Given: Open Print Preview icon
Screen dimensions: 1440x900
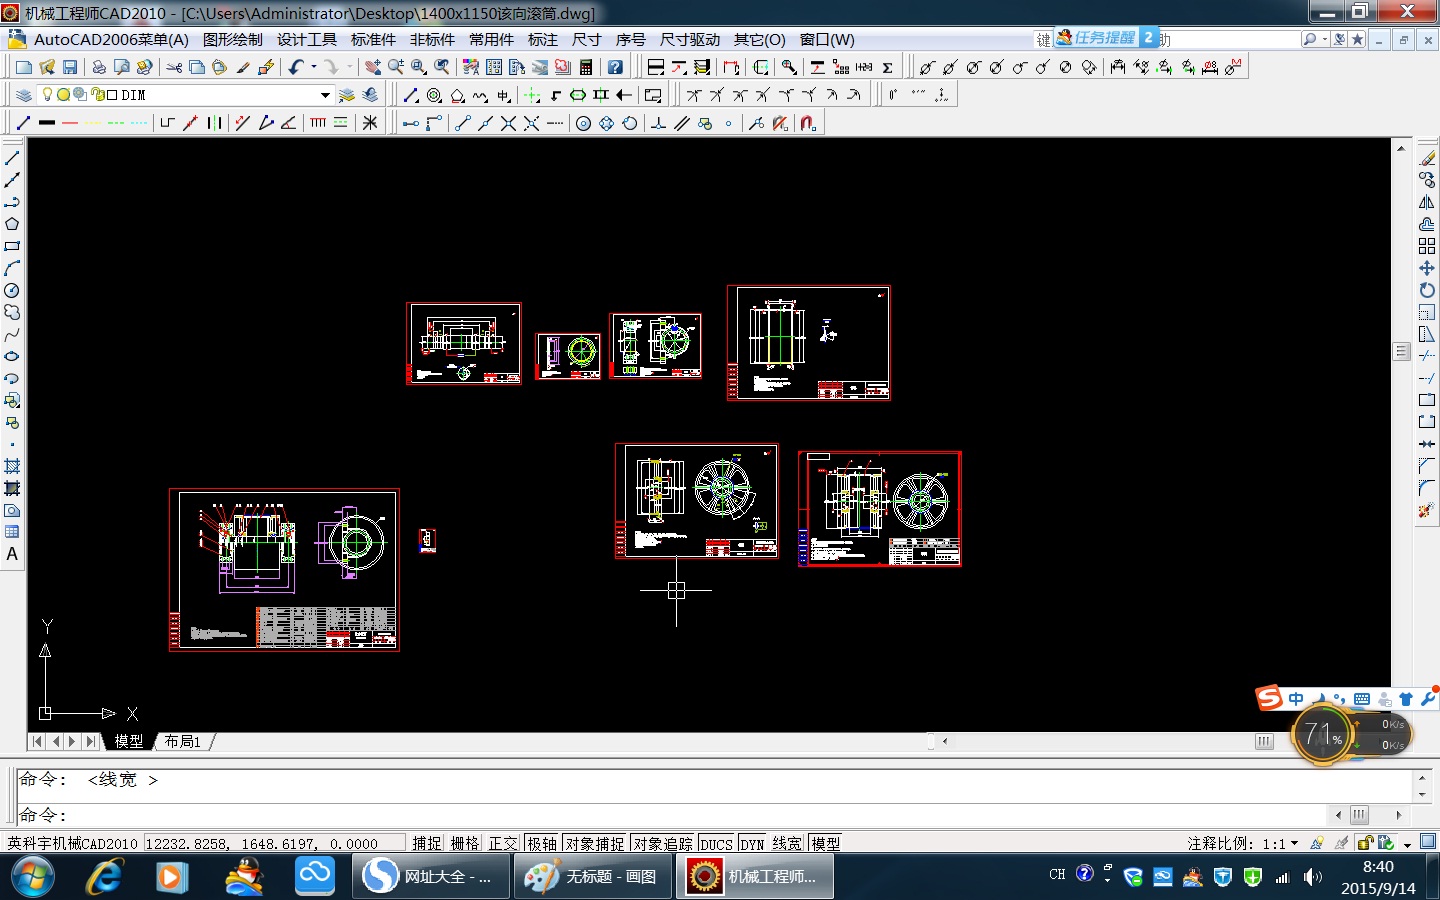Looking at the screenshot, I should point(122,67).
